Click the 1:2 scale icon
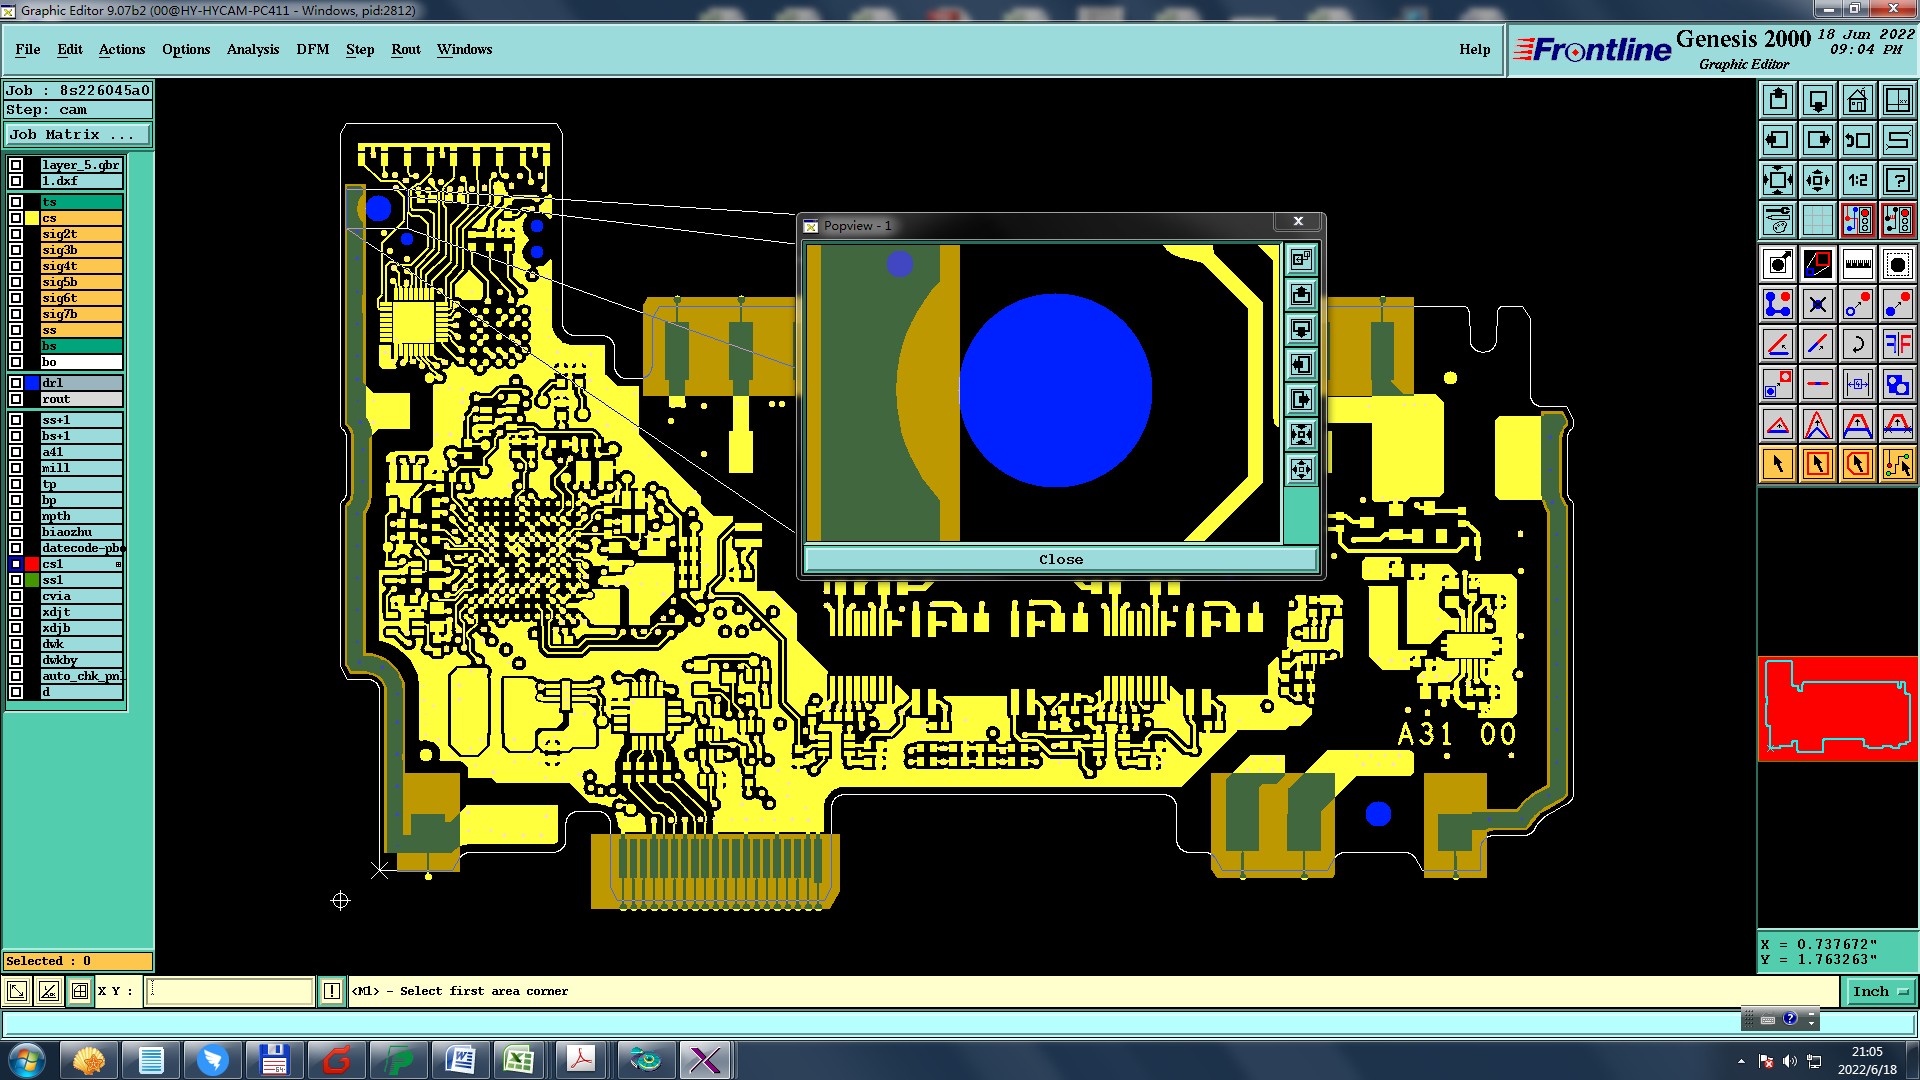Screen dimensions: 1920x1080 (x=1857, y=180)
